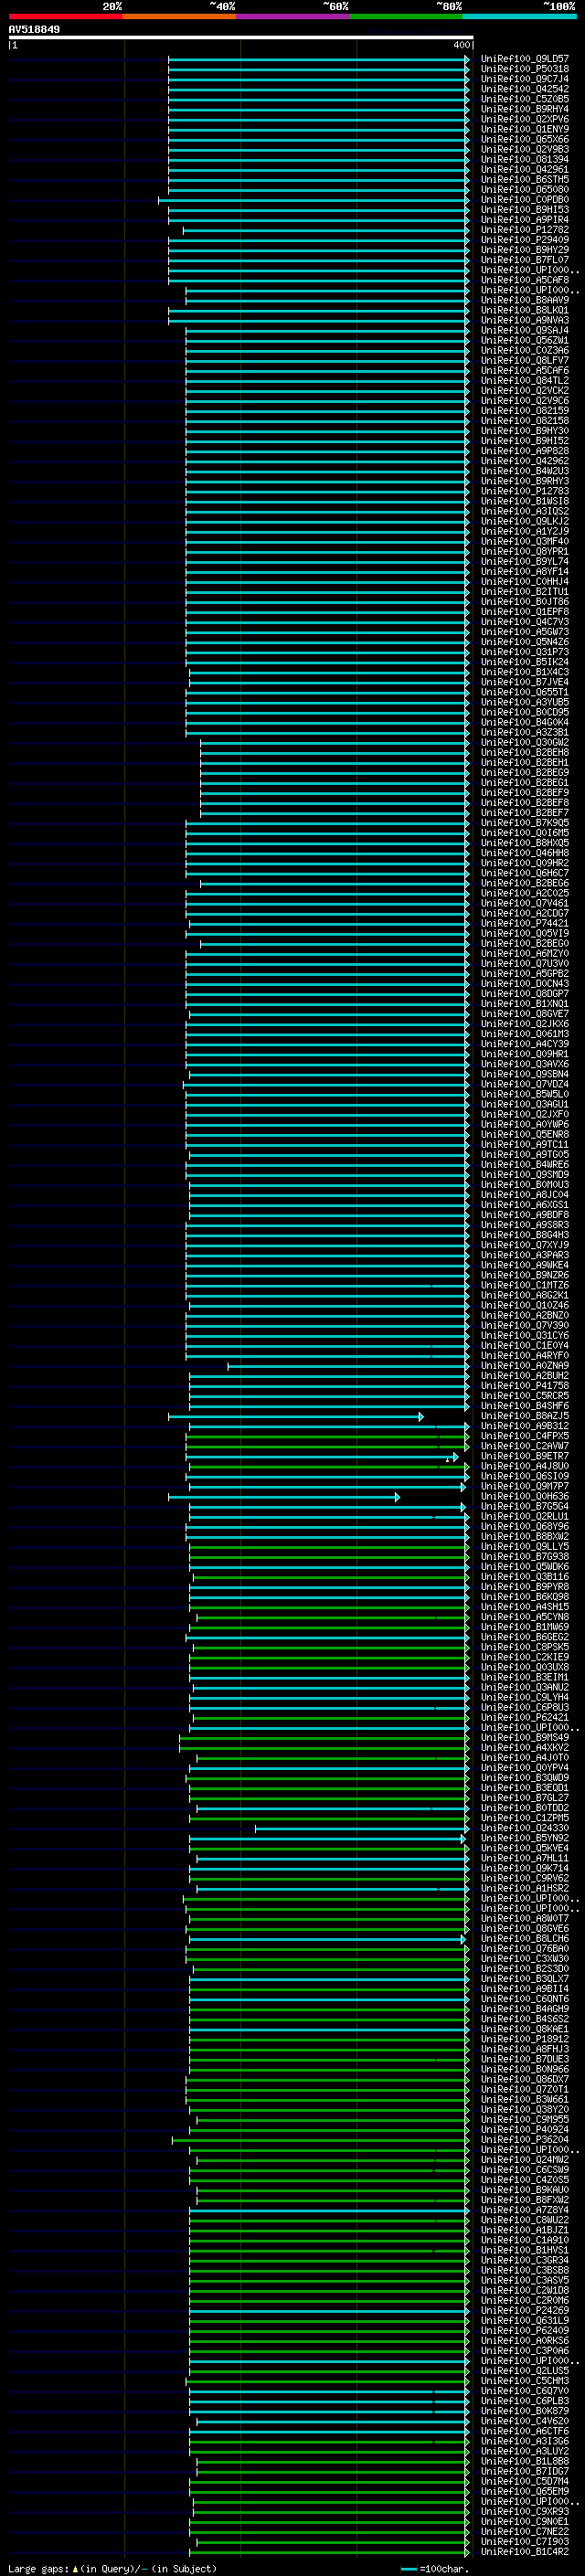Select label UniRef100_Q9LLY5

pos(524,1547)
